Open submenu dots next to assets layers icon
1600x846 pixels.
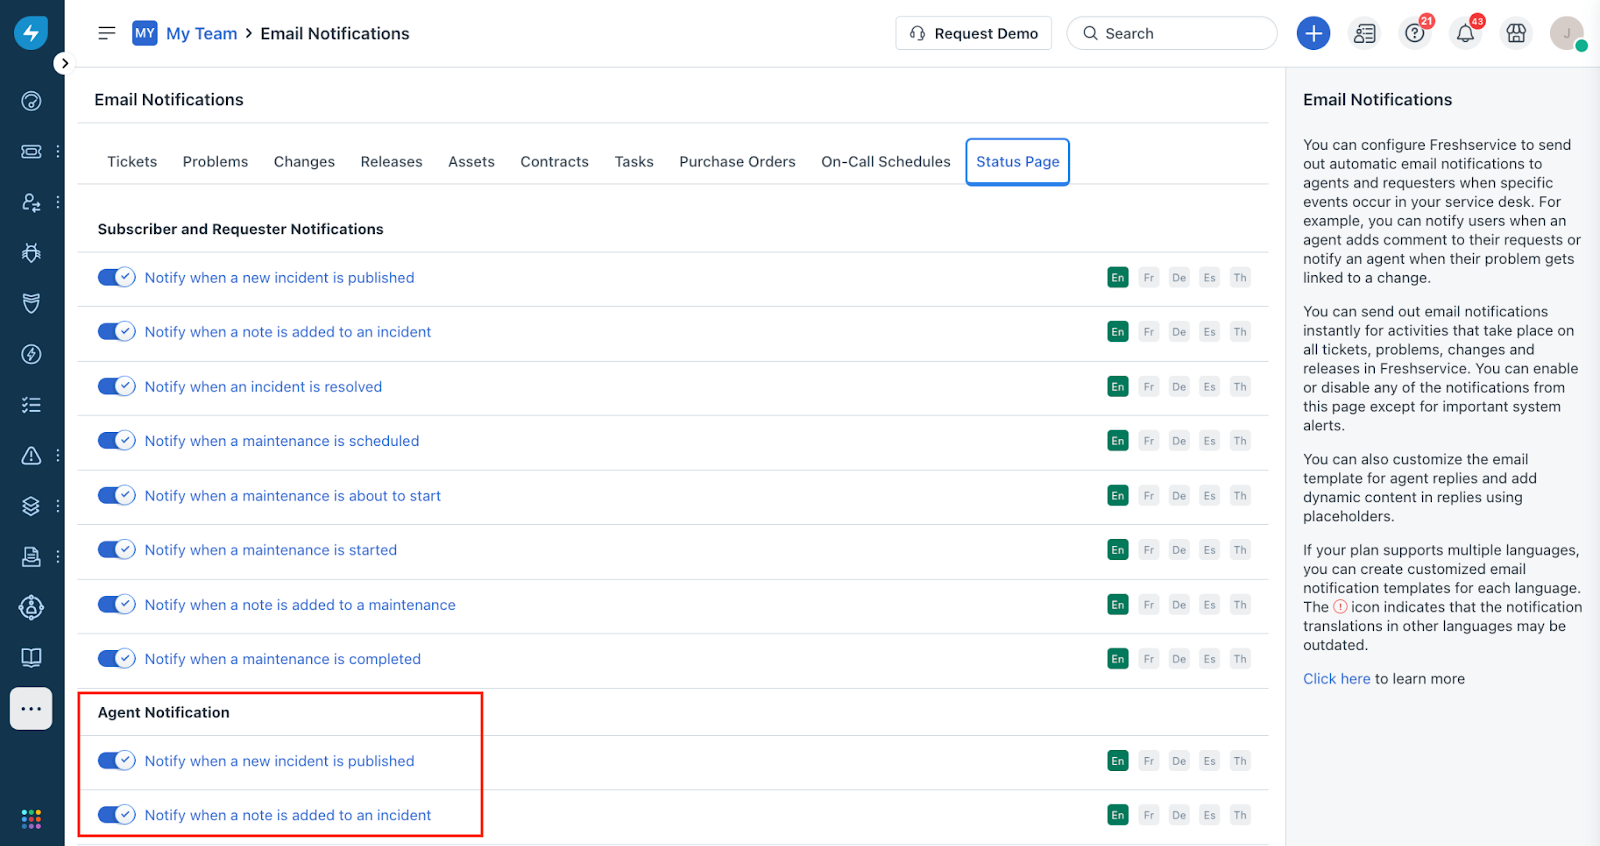point(58,506)
